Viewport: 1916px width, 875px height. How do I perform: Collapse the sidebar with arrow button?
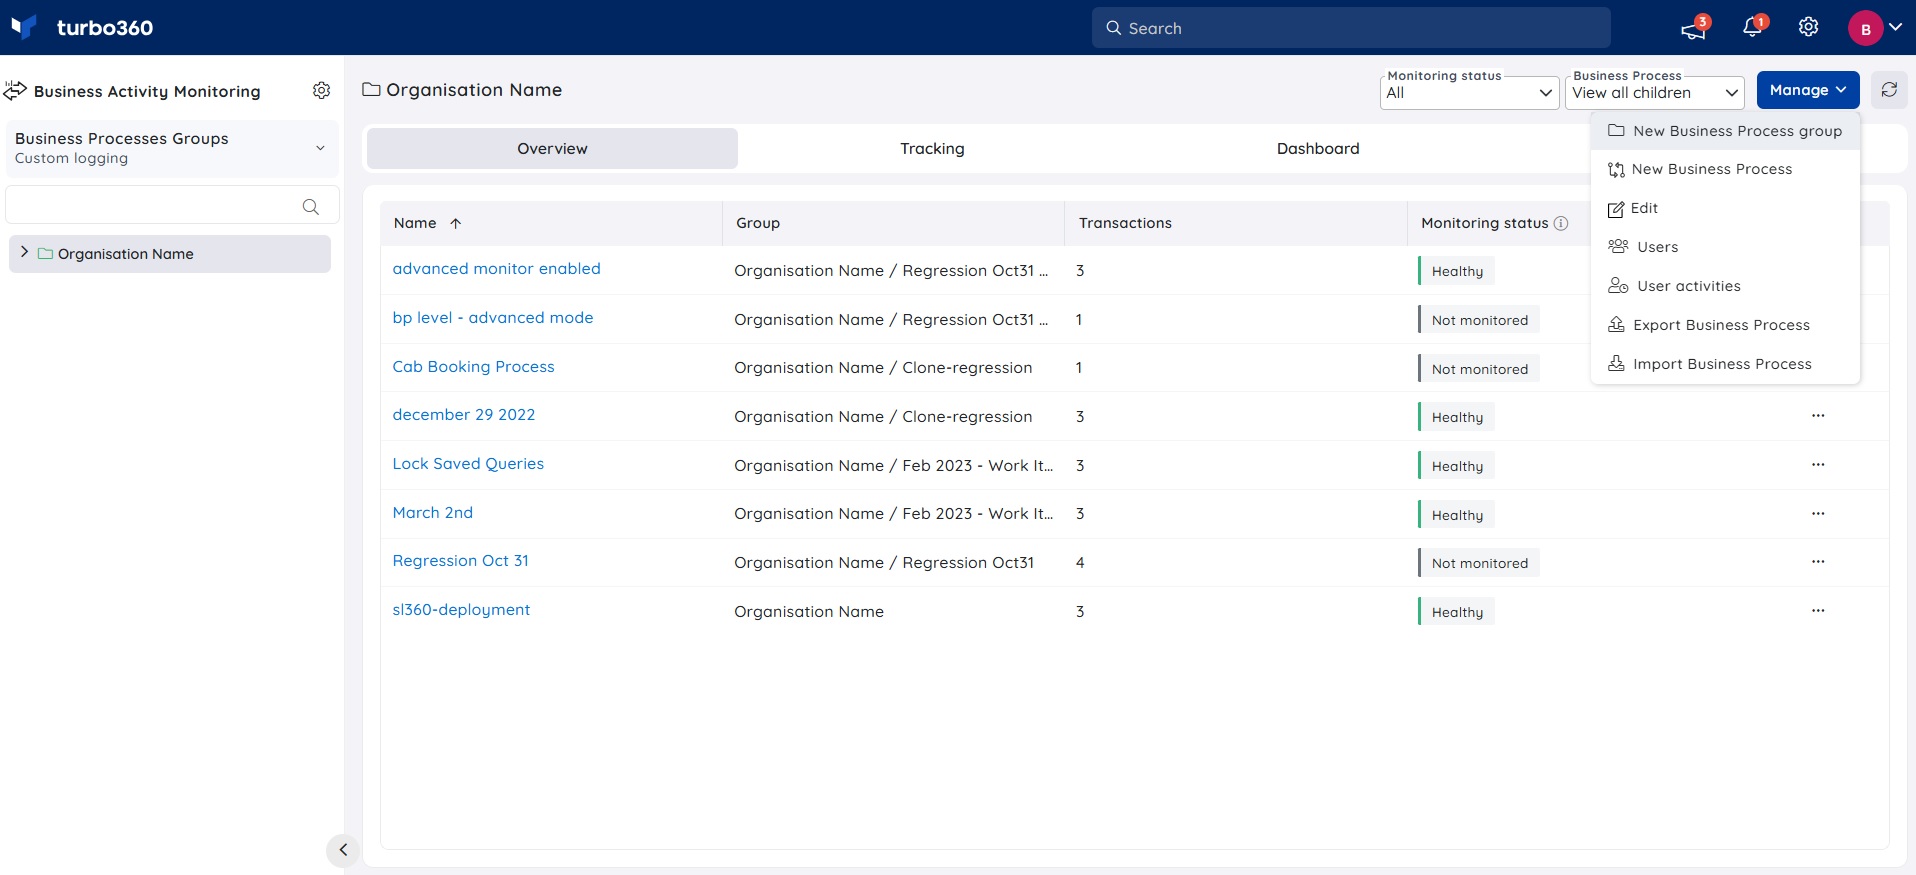click(343, 850)
